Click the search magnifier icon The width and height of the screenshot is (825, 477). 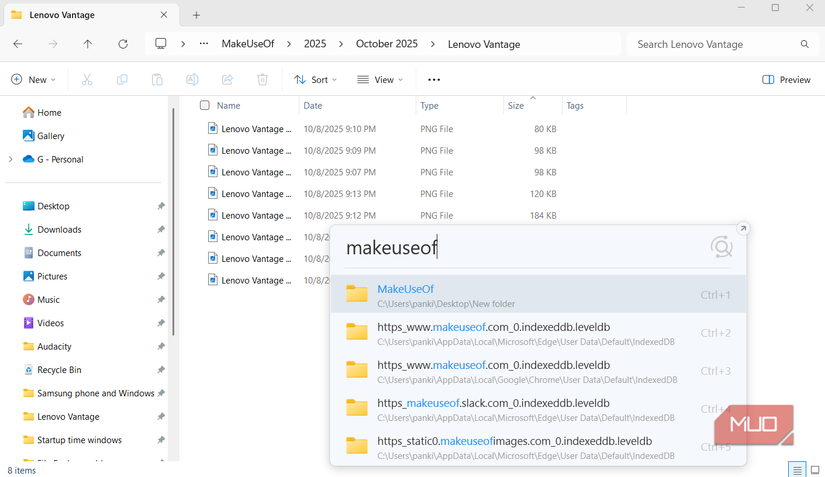(804, 44)
